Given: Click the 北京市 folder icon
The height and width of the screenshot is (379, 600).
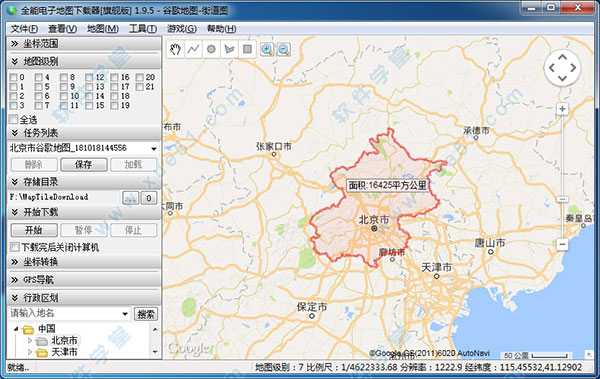Looking at the screenshot, I should pos(41,341).
